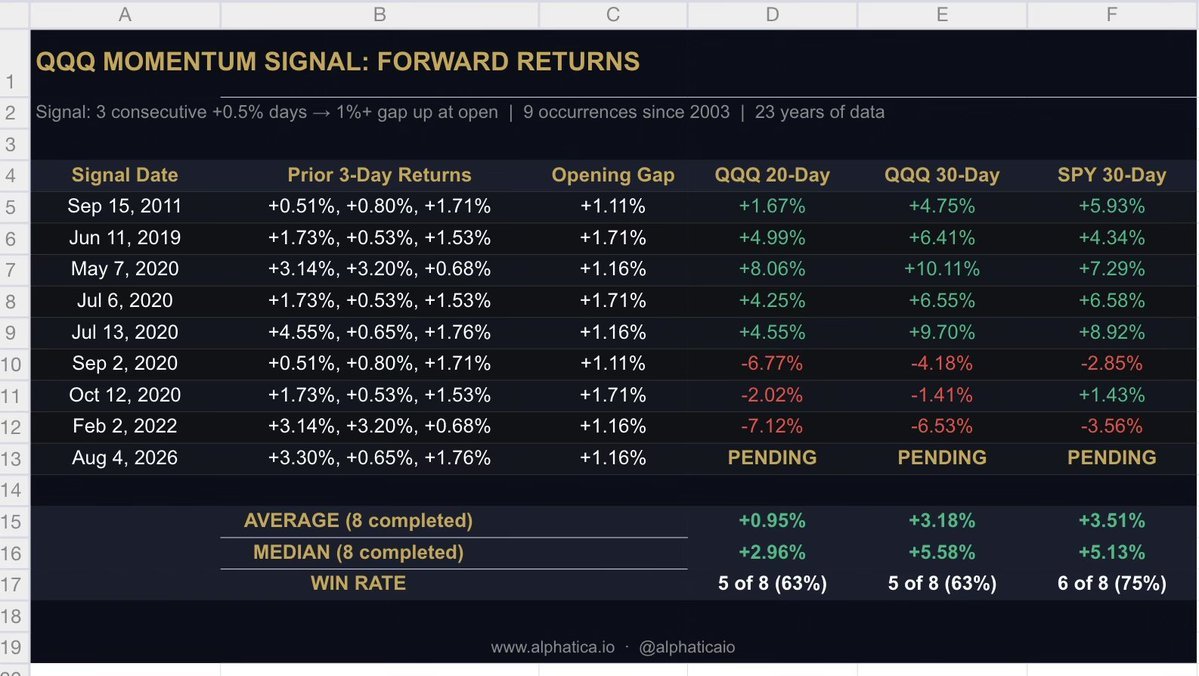
Task: Click the '+0.95%' average QQQ 20-Day value
Action: click(772, 521)
